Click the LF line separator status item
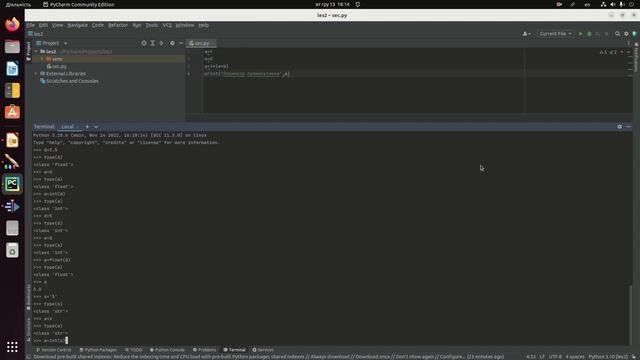 pos(542,357)
